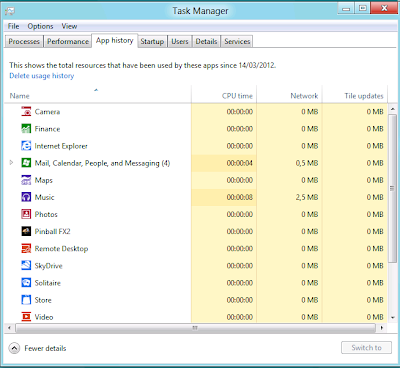
Task: Click the Task Manager title bar icon
Action: pos(10,11)
